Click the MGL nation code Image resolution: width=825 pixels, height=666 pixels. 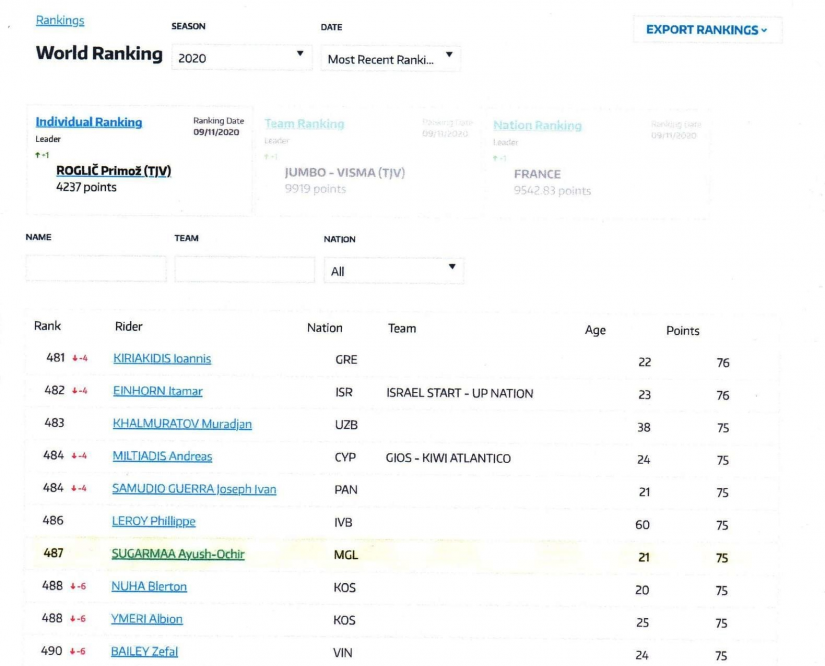(x=346, y=555)
